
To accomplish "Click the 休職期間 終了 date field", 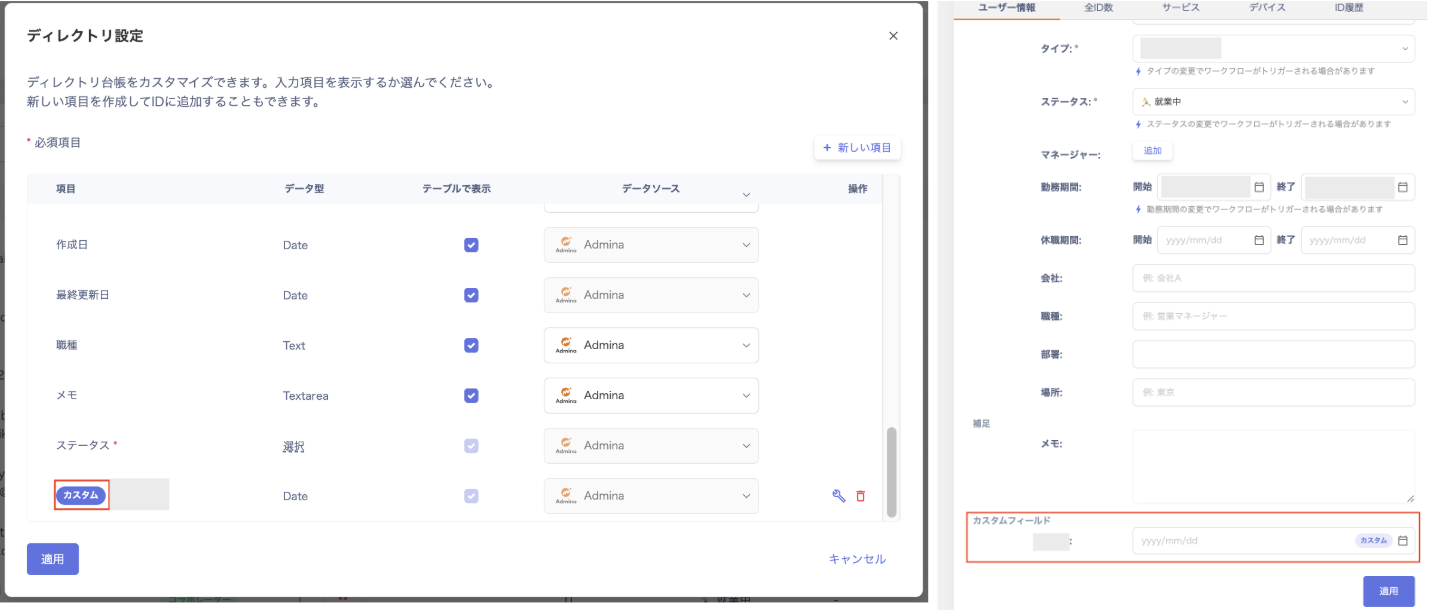I will click(x=1358, y=240).
